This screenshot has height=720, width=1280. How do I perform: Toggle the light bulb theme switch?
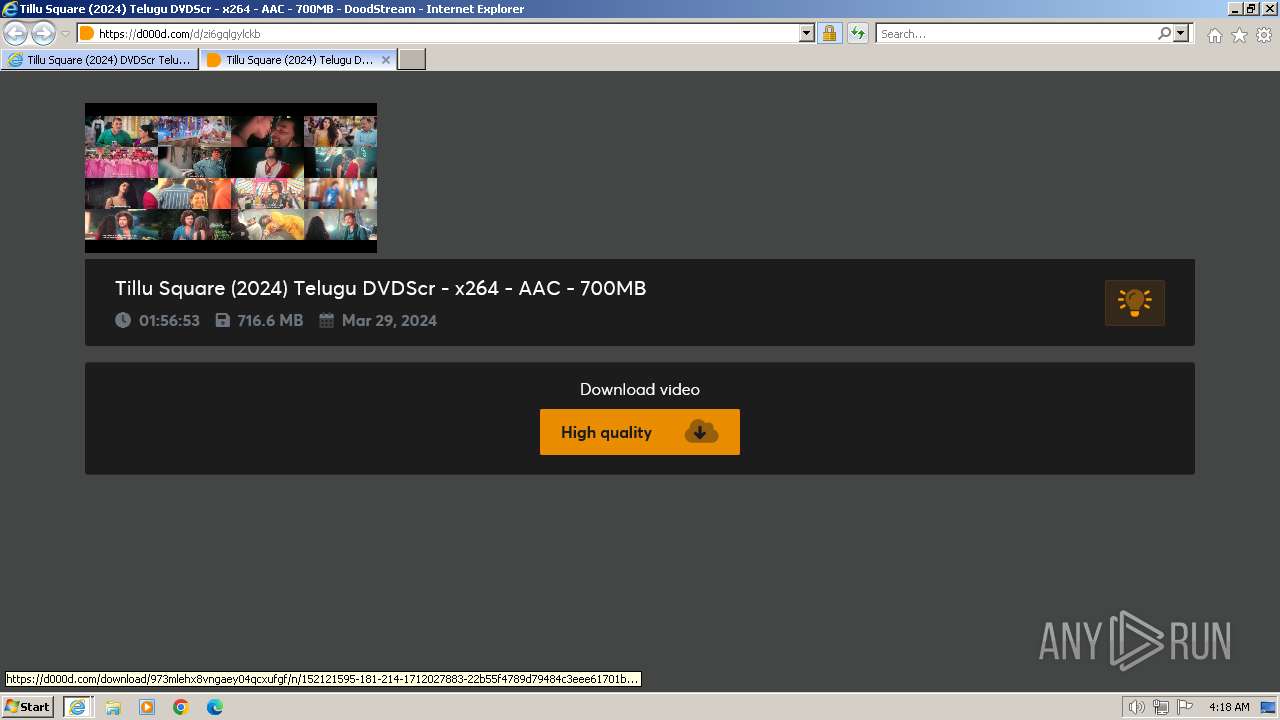pos(1135,303)
